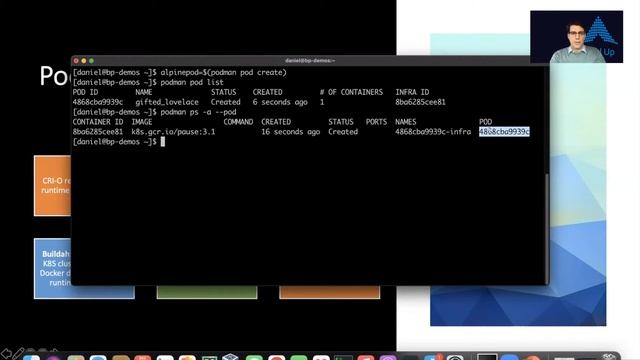Image resolution: width=640 pixels, height=360 pixels.
Task: Click pod ID 4868cba9939c under POD ID
Action: pyautogui.click(x=98, y=102)
